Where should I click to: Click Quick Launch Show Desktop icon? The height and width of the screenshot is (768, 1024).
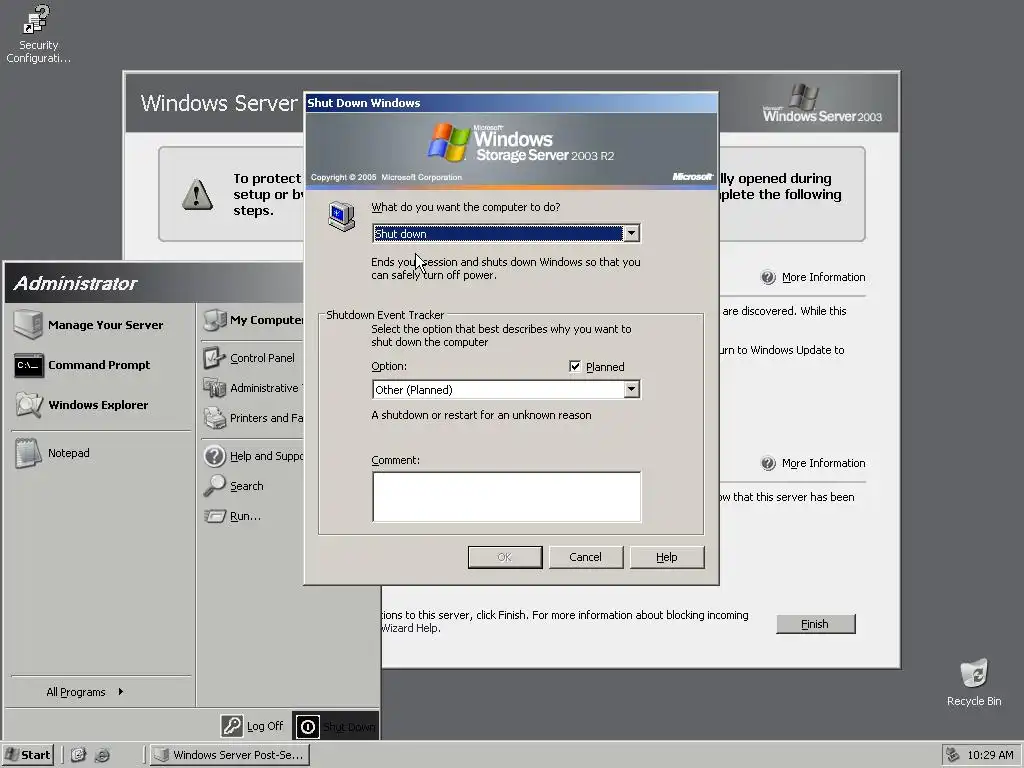click(x=78, y=755)
